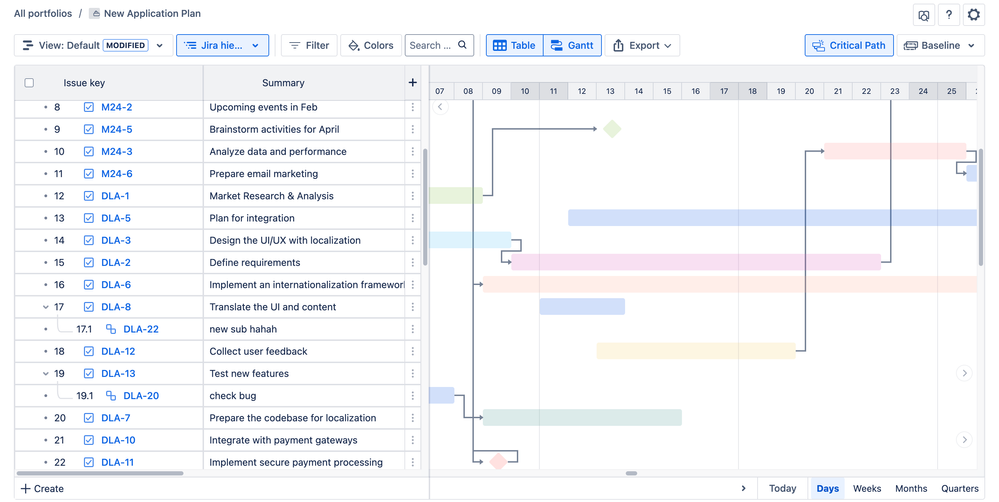Image resolution: width=999 pixels, height=502 pixels.
Task: Select the Days timescale
Action: (x=827, y=488)
